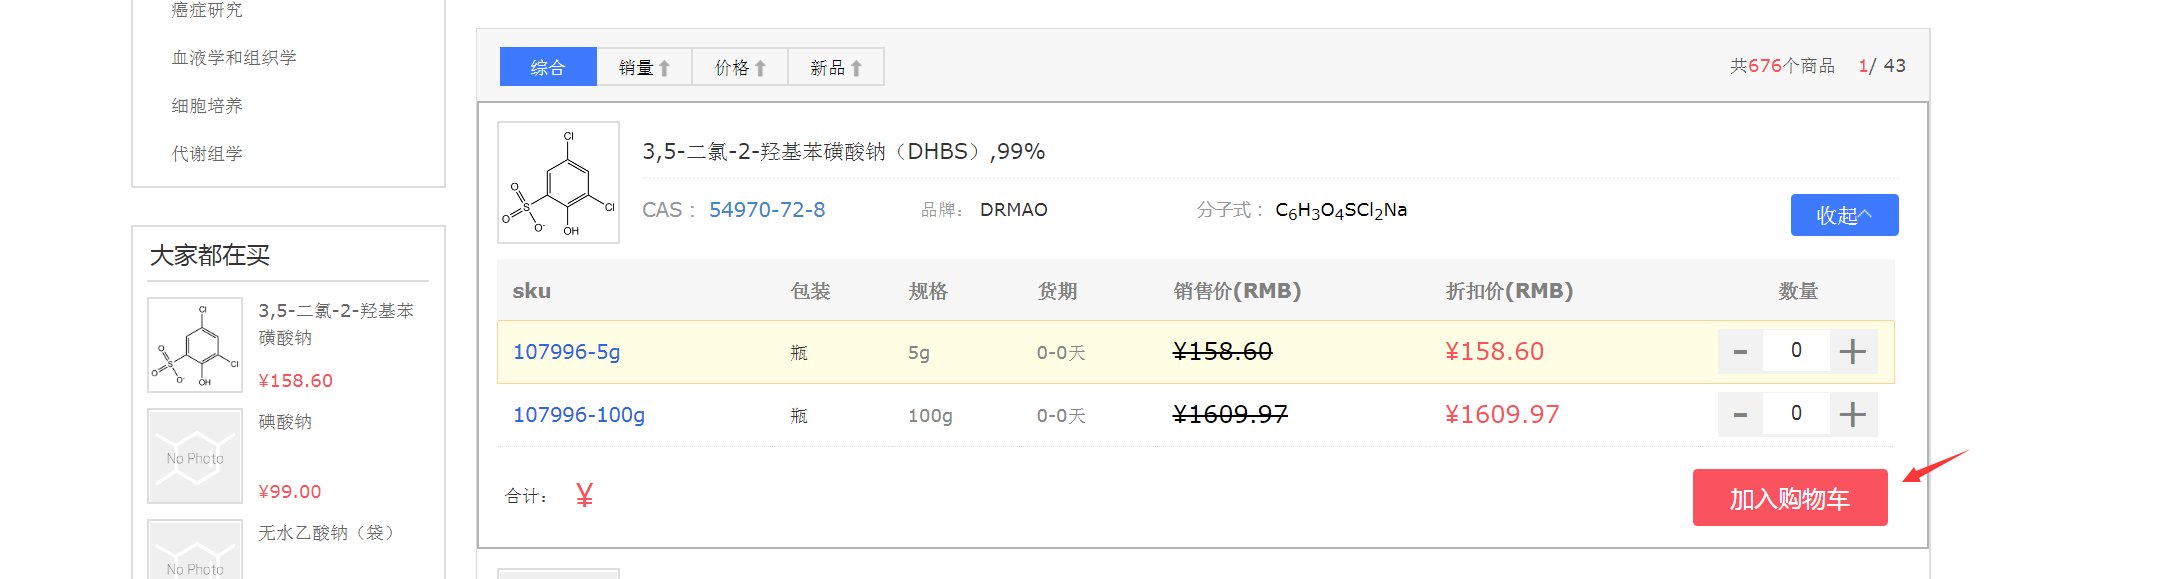This screenshot has width=2162, height=579.
Task: Open 血液学和组织学 sidebar category
Action: click(x=234, y=58)
